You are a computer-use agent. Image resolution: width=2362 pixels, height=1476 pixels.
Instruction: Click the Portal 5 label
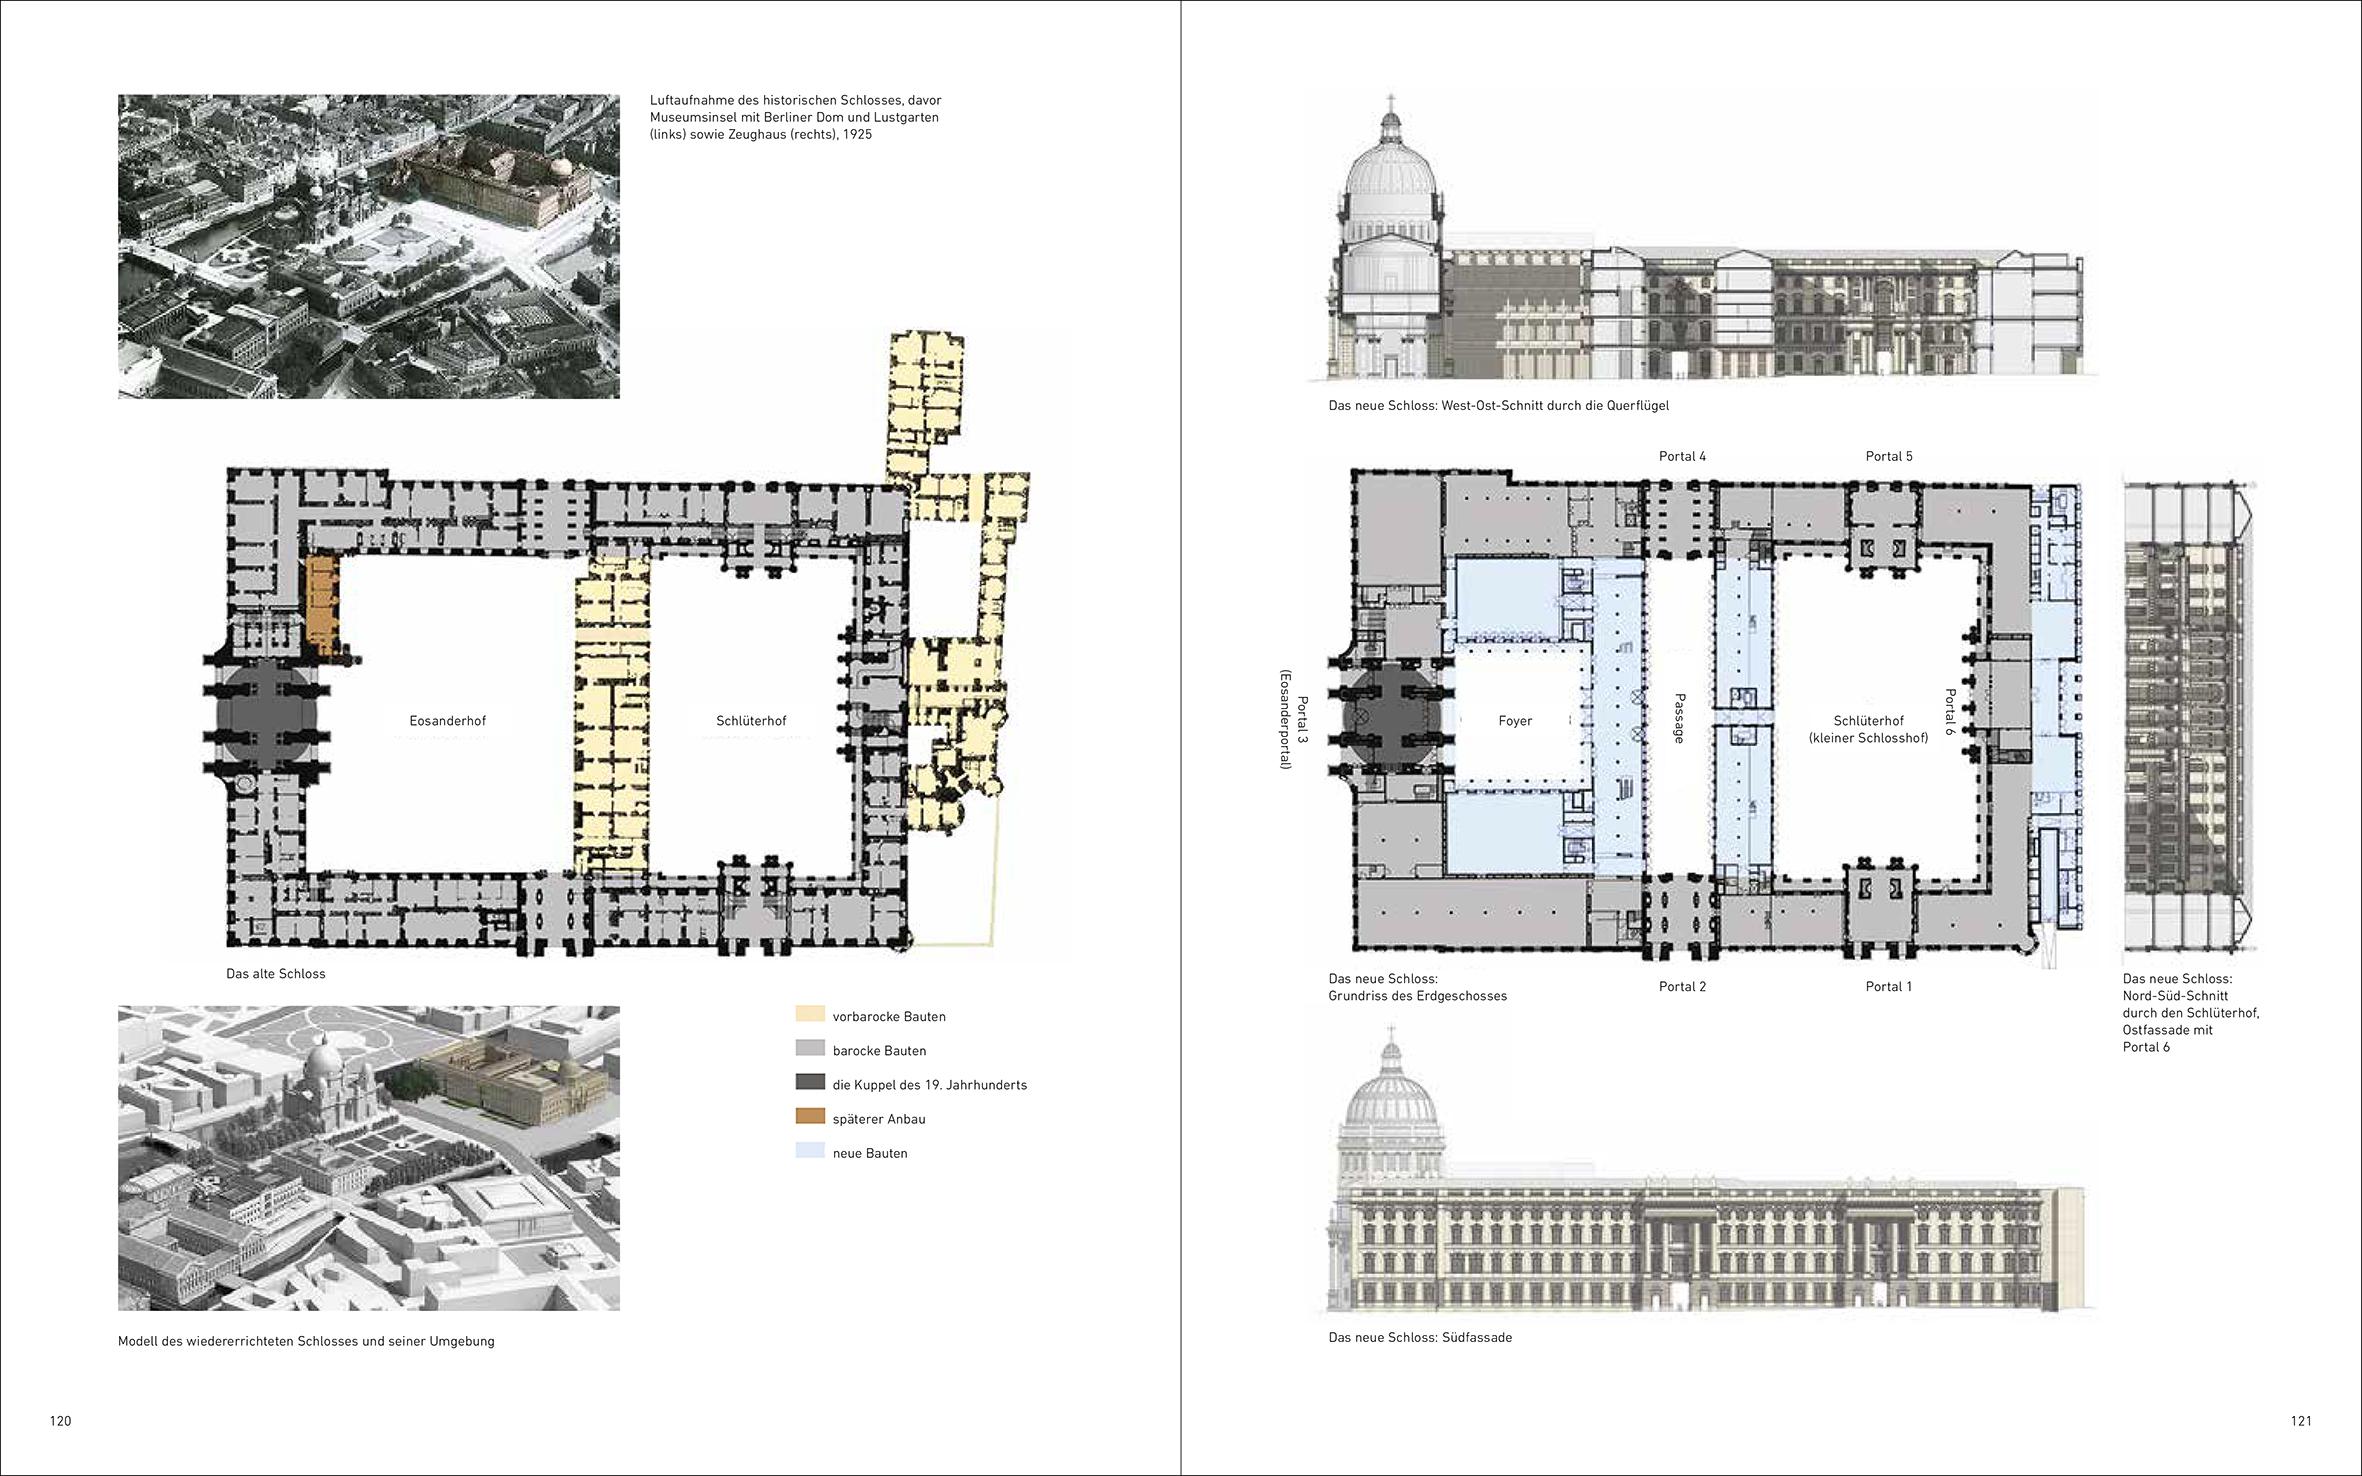coord(1888,456)
